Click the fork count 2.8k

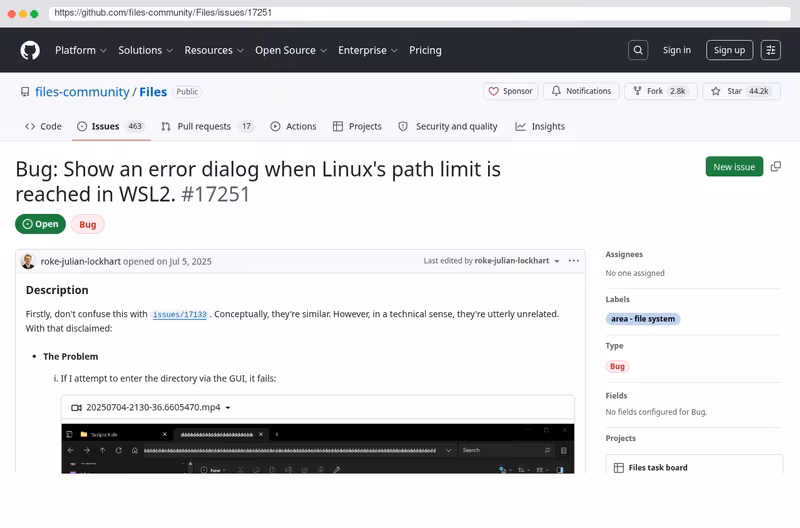click(x=678, y=91)
